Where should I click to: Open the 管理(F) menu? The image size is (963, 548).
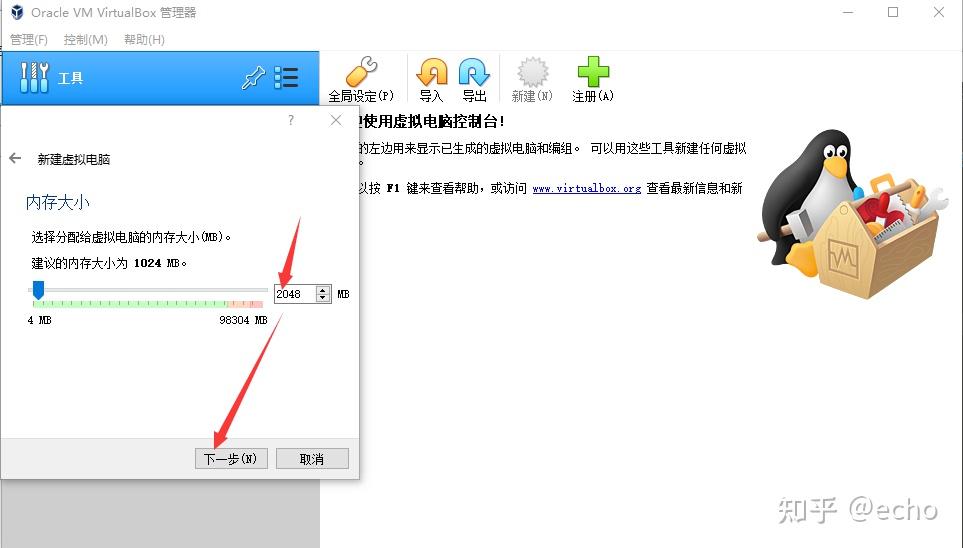29,39
